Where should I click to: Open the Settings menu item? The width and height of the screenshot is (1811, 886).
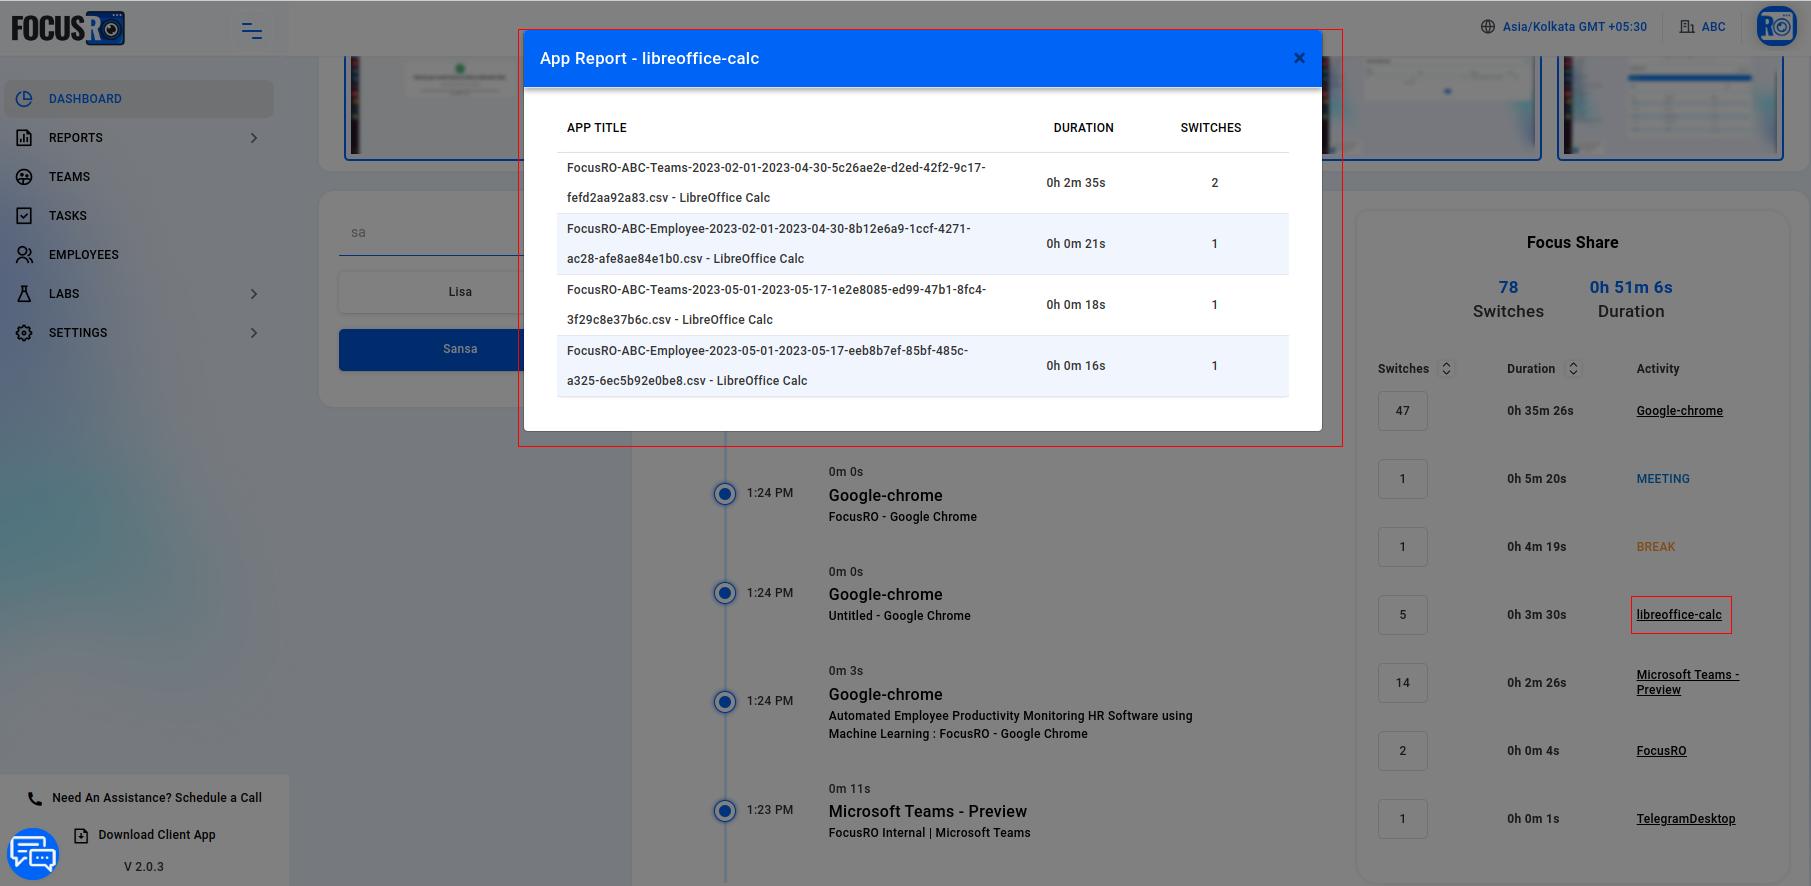point(139,333)
